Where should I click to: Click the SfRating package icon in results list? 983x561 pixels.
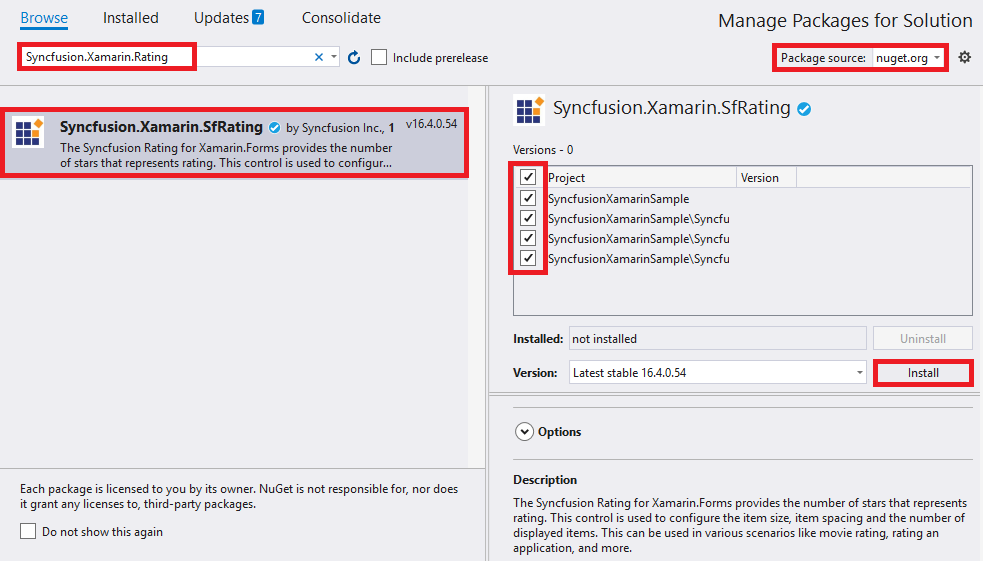(28, 133)
